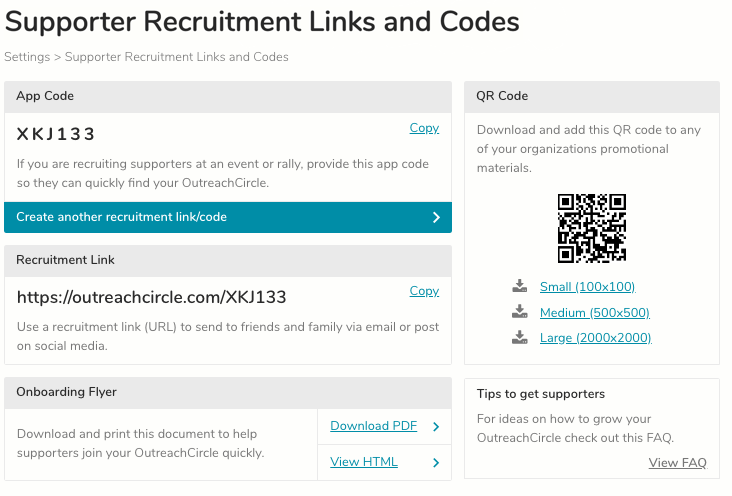The width and height of the screenshot is (732, 496).
Task: Open View HTML onboarding flyer link
Action: [364, 462]
